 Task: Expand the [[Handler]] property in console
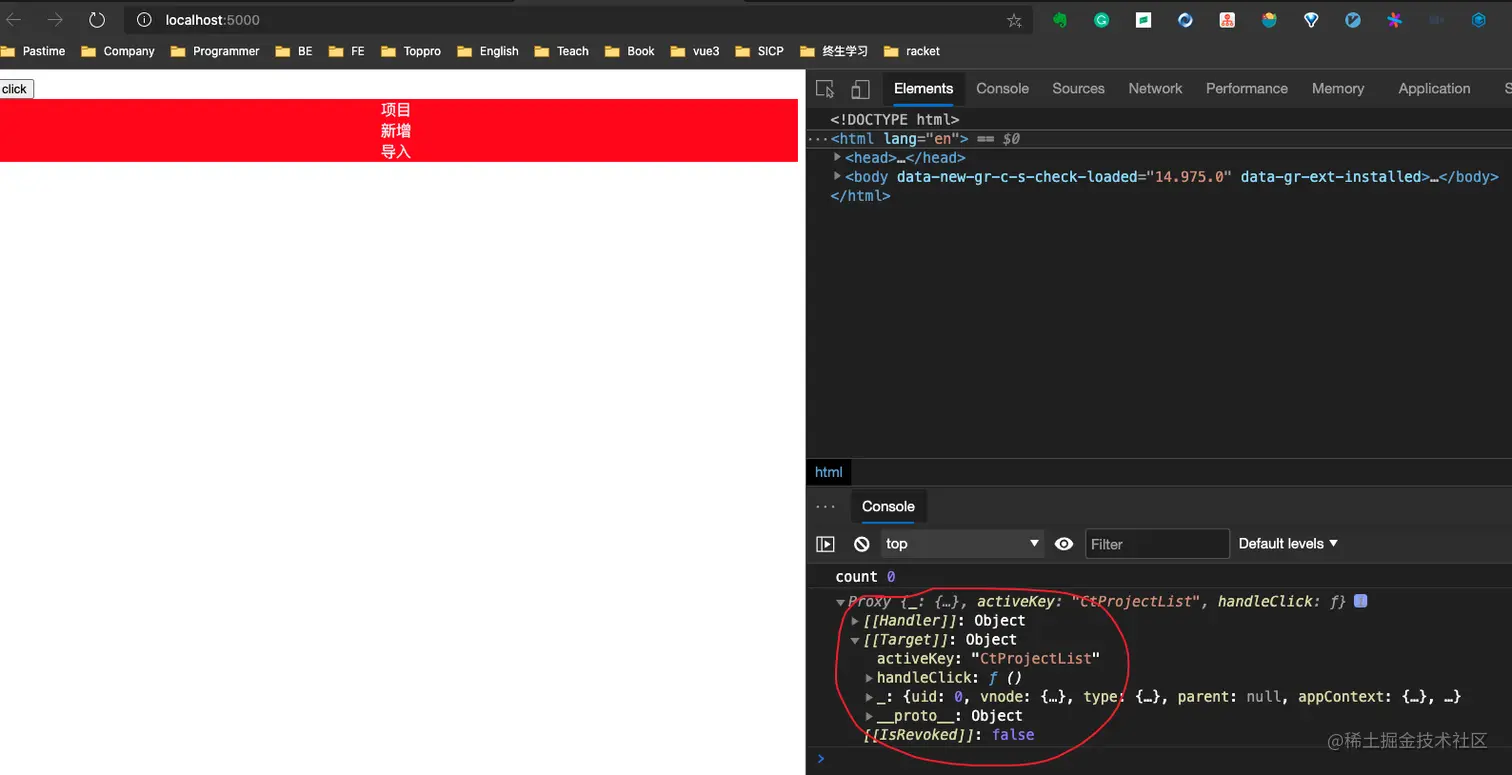click(855, 620)
